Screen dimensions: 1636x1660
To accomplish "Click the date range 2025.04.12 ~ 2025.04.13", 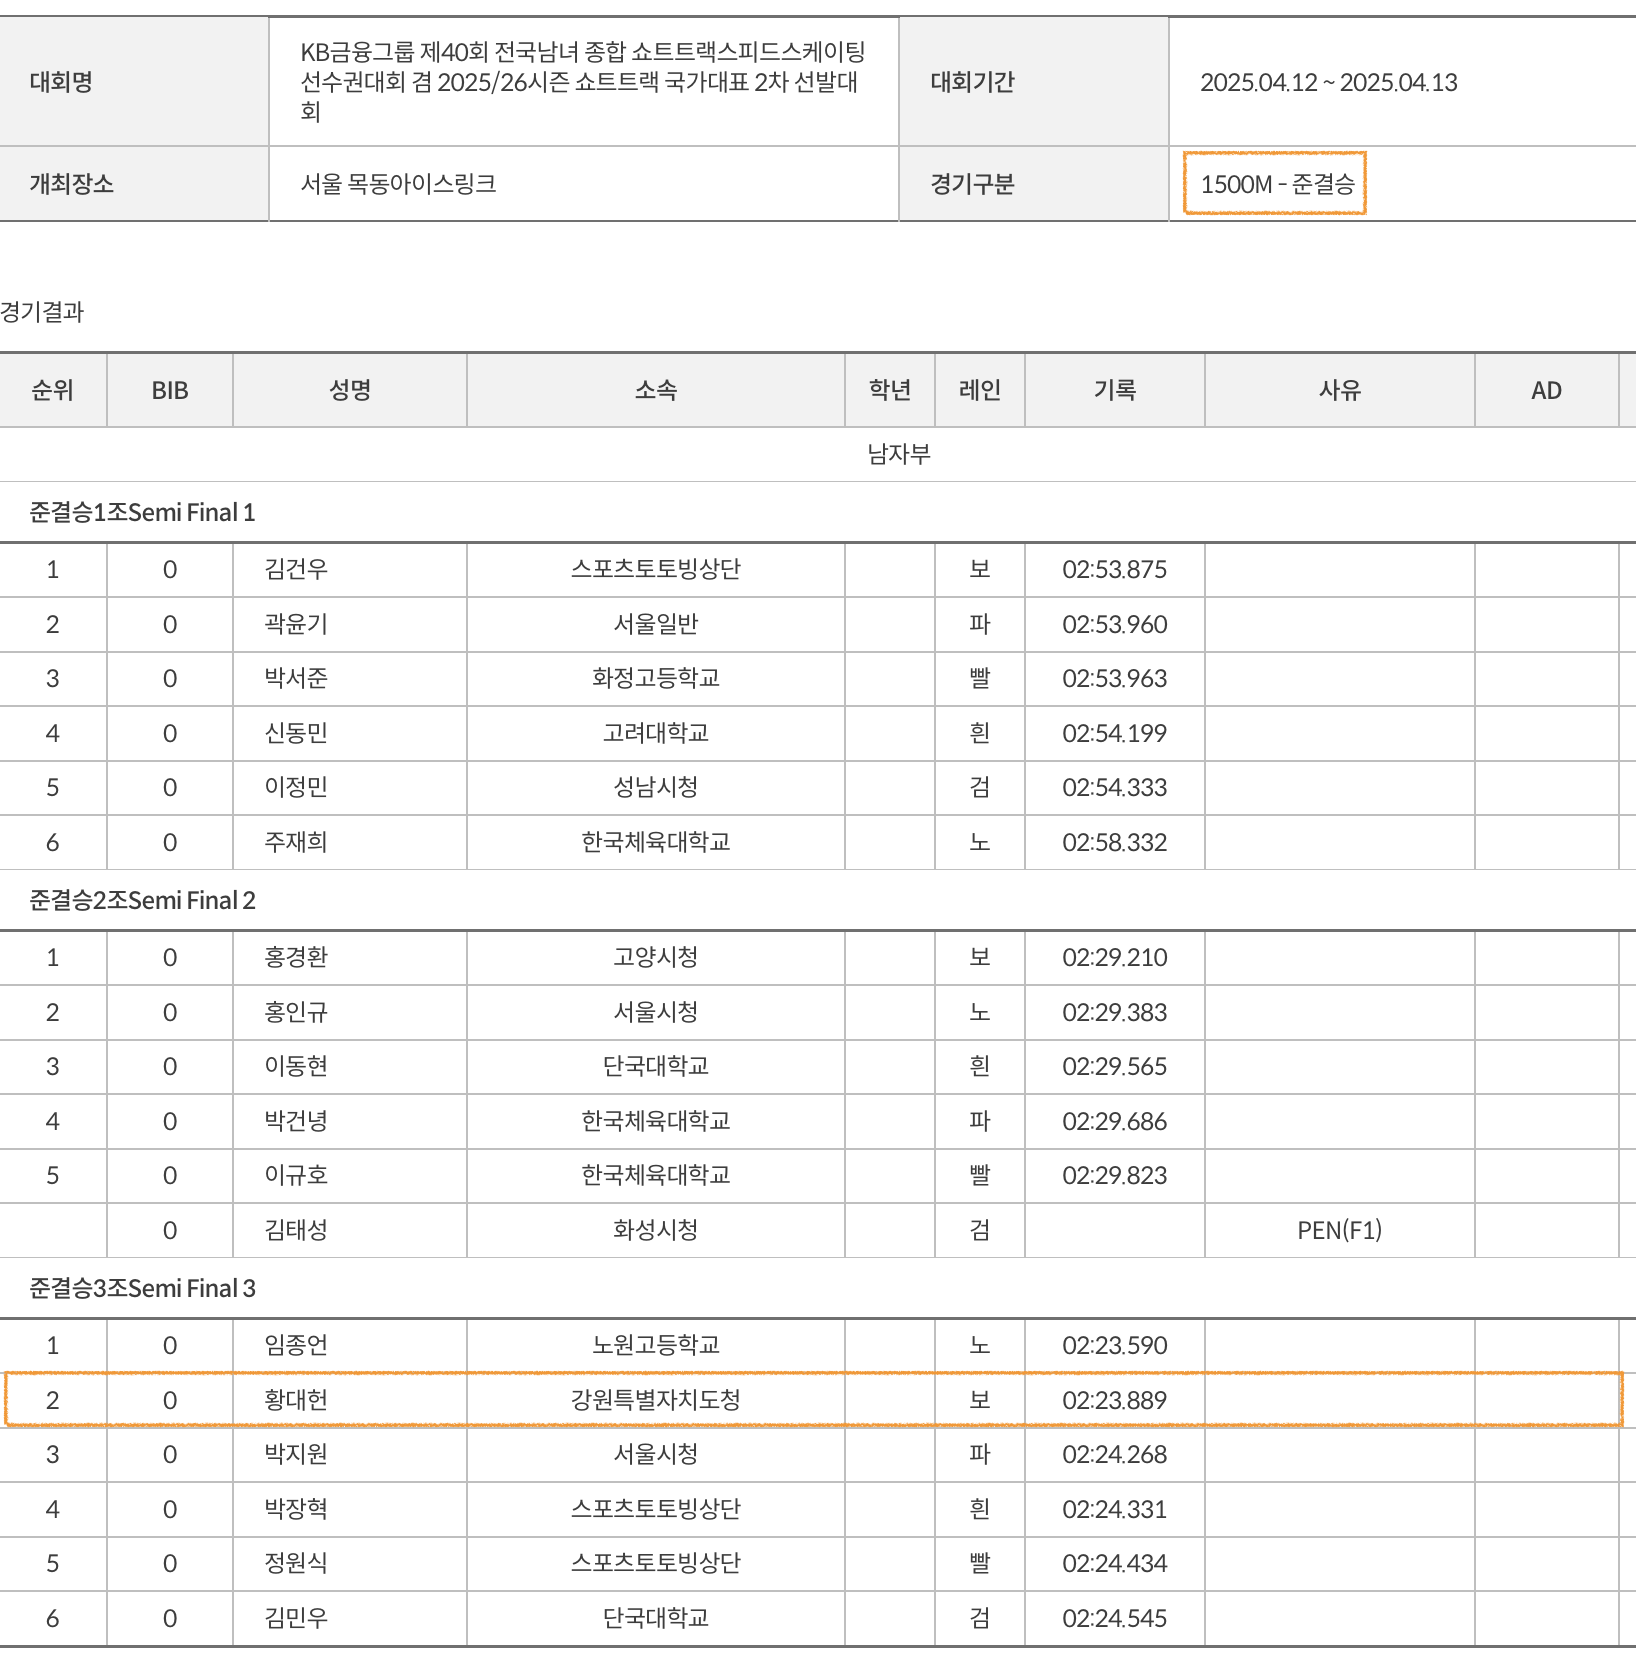I will tap(1328, 82).
